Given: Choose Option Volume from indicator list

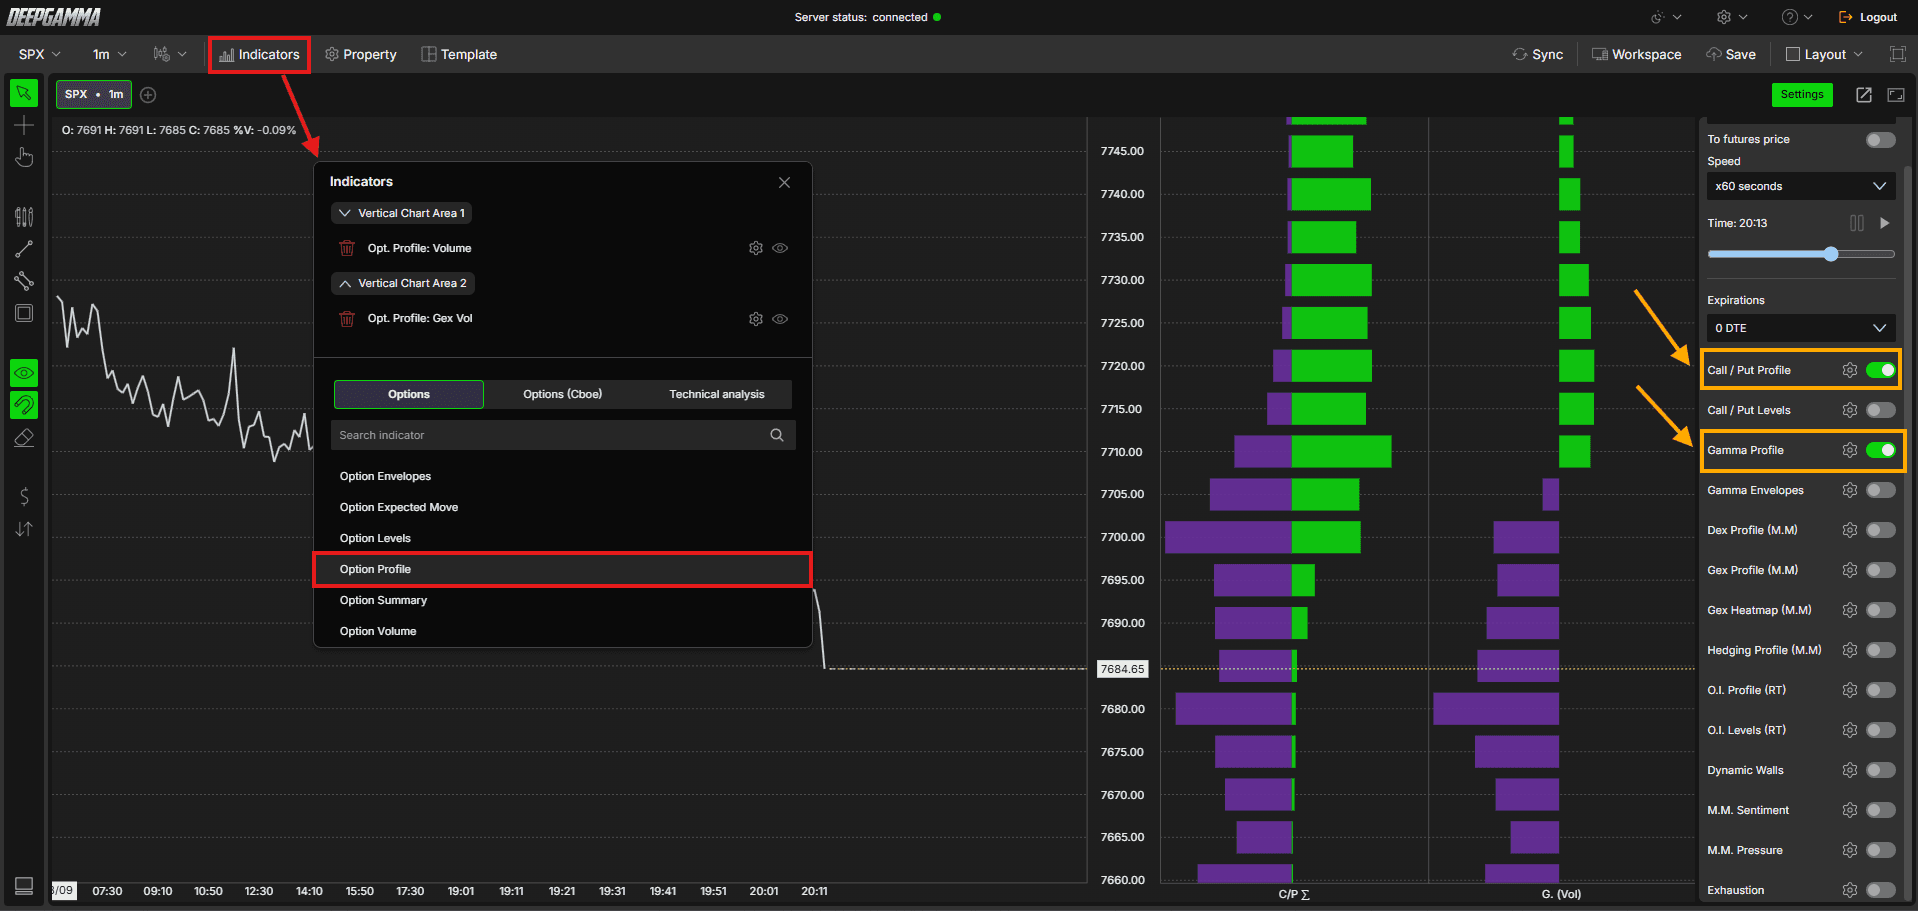Looking at the screenshot, I should [x=562, y=631].
